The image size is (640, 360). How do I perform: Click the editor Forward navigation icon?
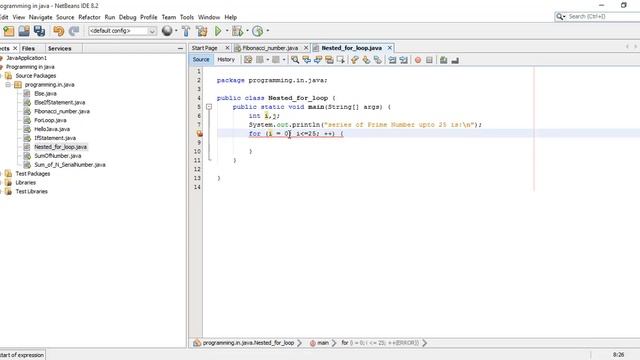coord(276,60)
